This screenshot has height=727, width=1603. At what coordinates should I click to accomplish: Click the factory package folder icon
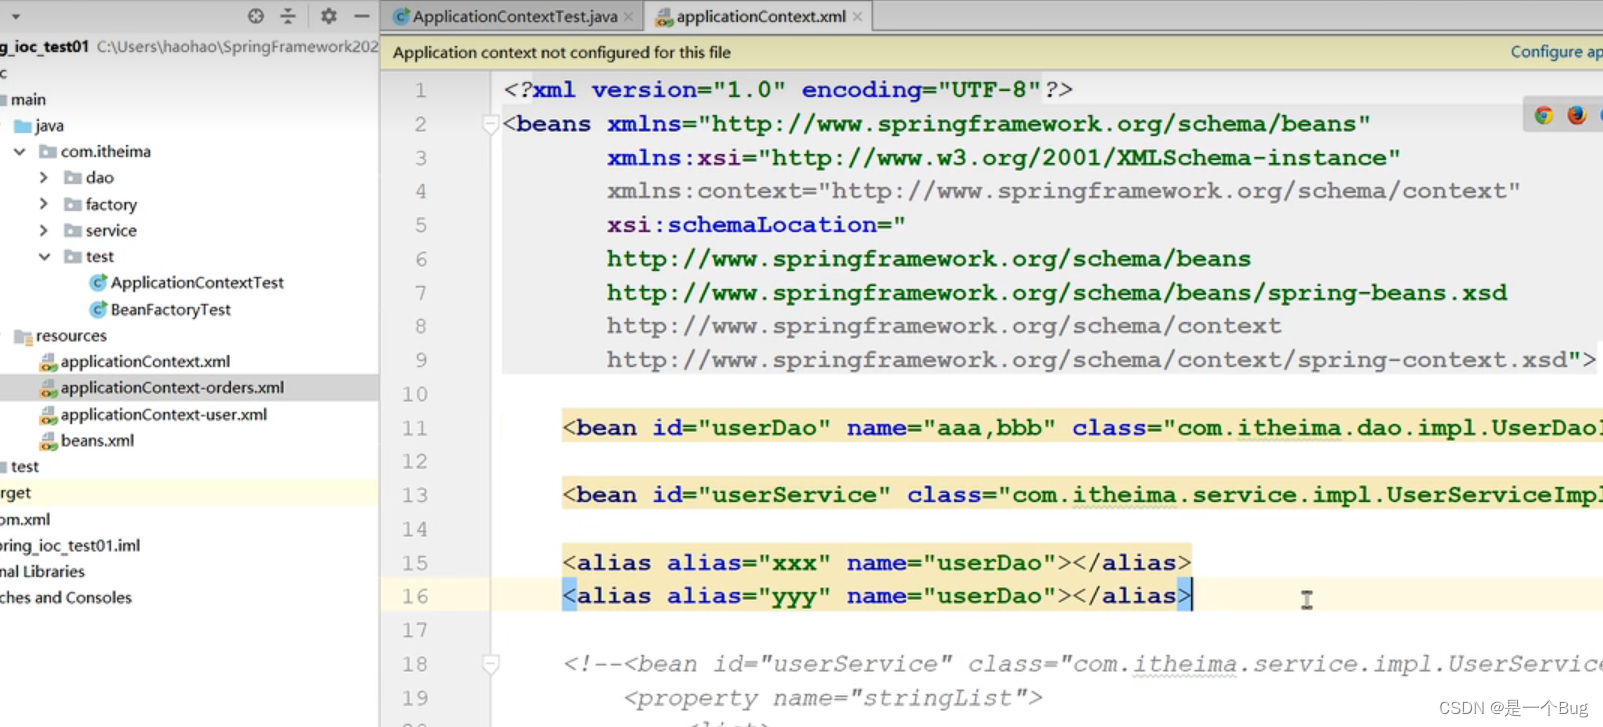coord(73,204)
